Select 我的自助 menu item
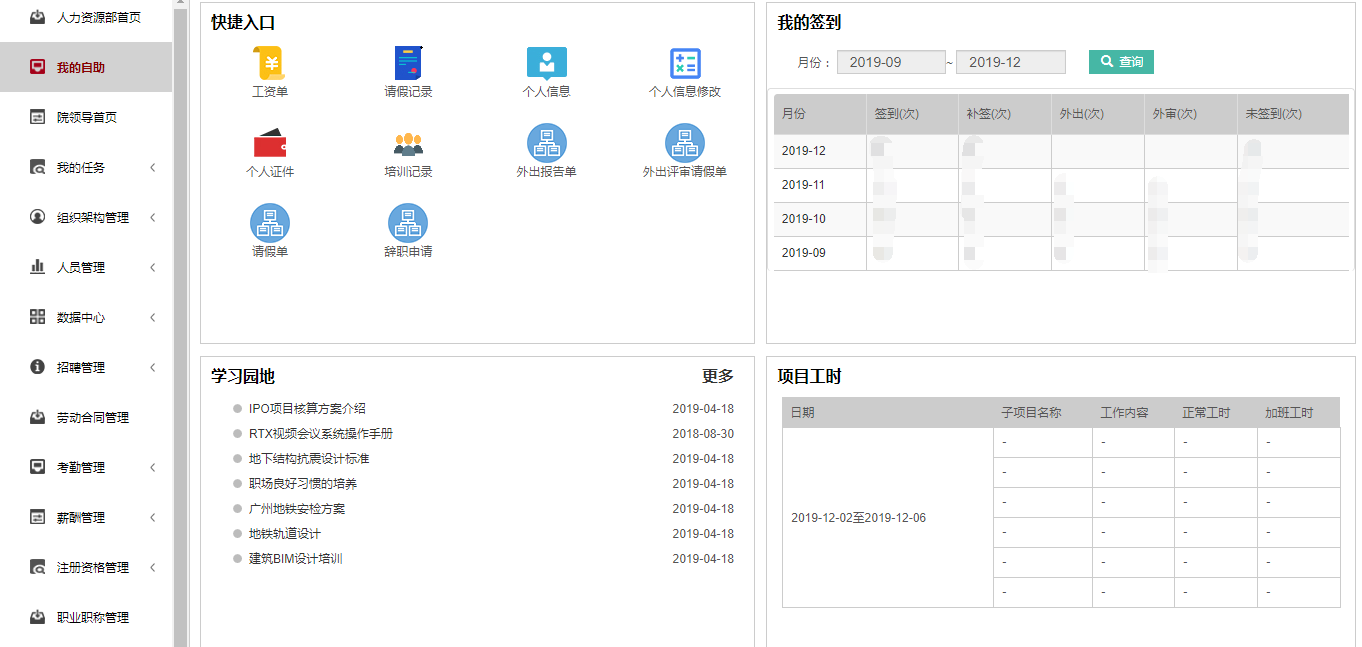Image resolution: width=1362 pixels, height=647 pixels. [x=86, y=67]
